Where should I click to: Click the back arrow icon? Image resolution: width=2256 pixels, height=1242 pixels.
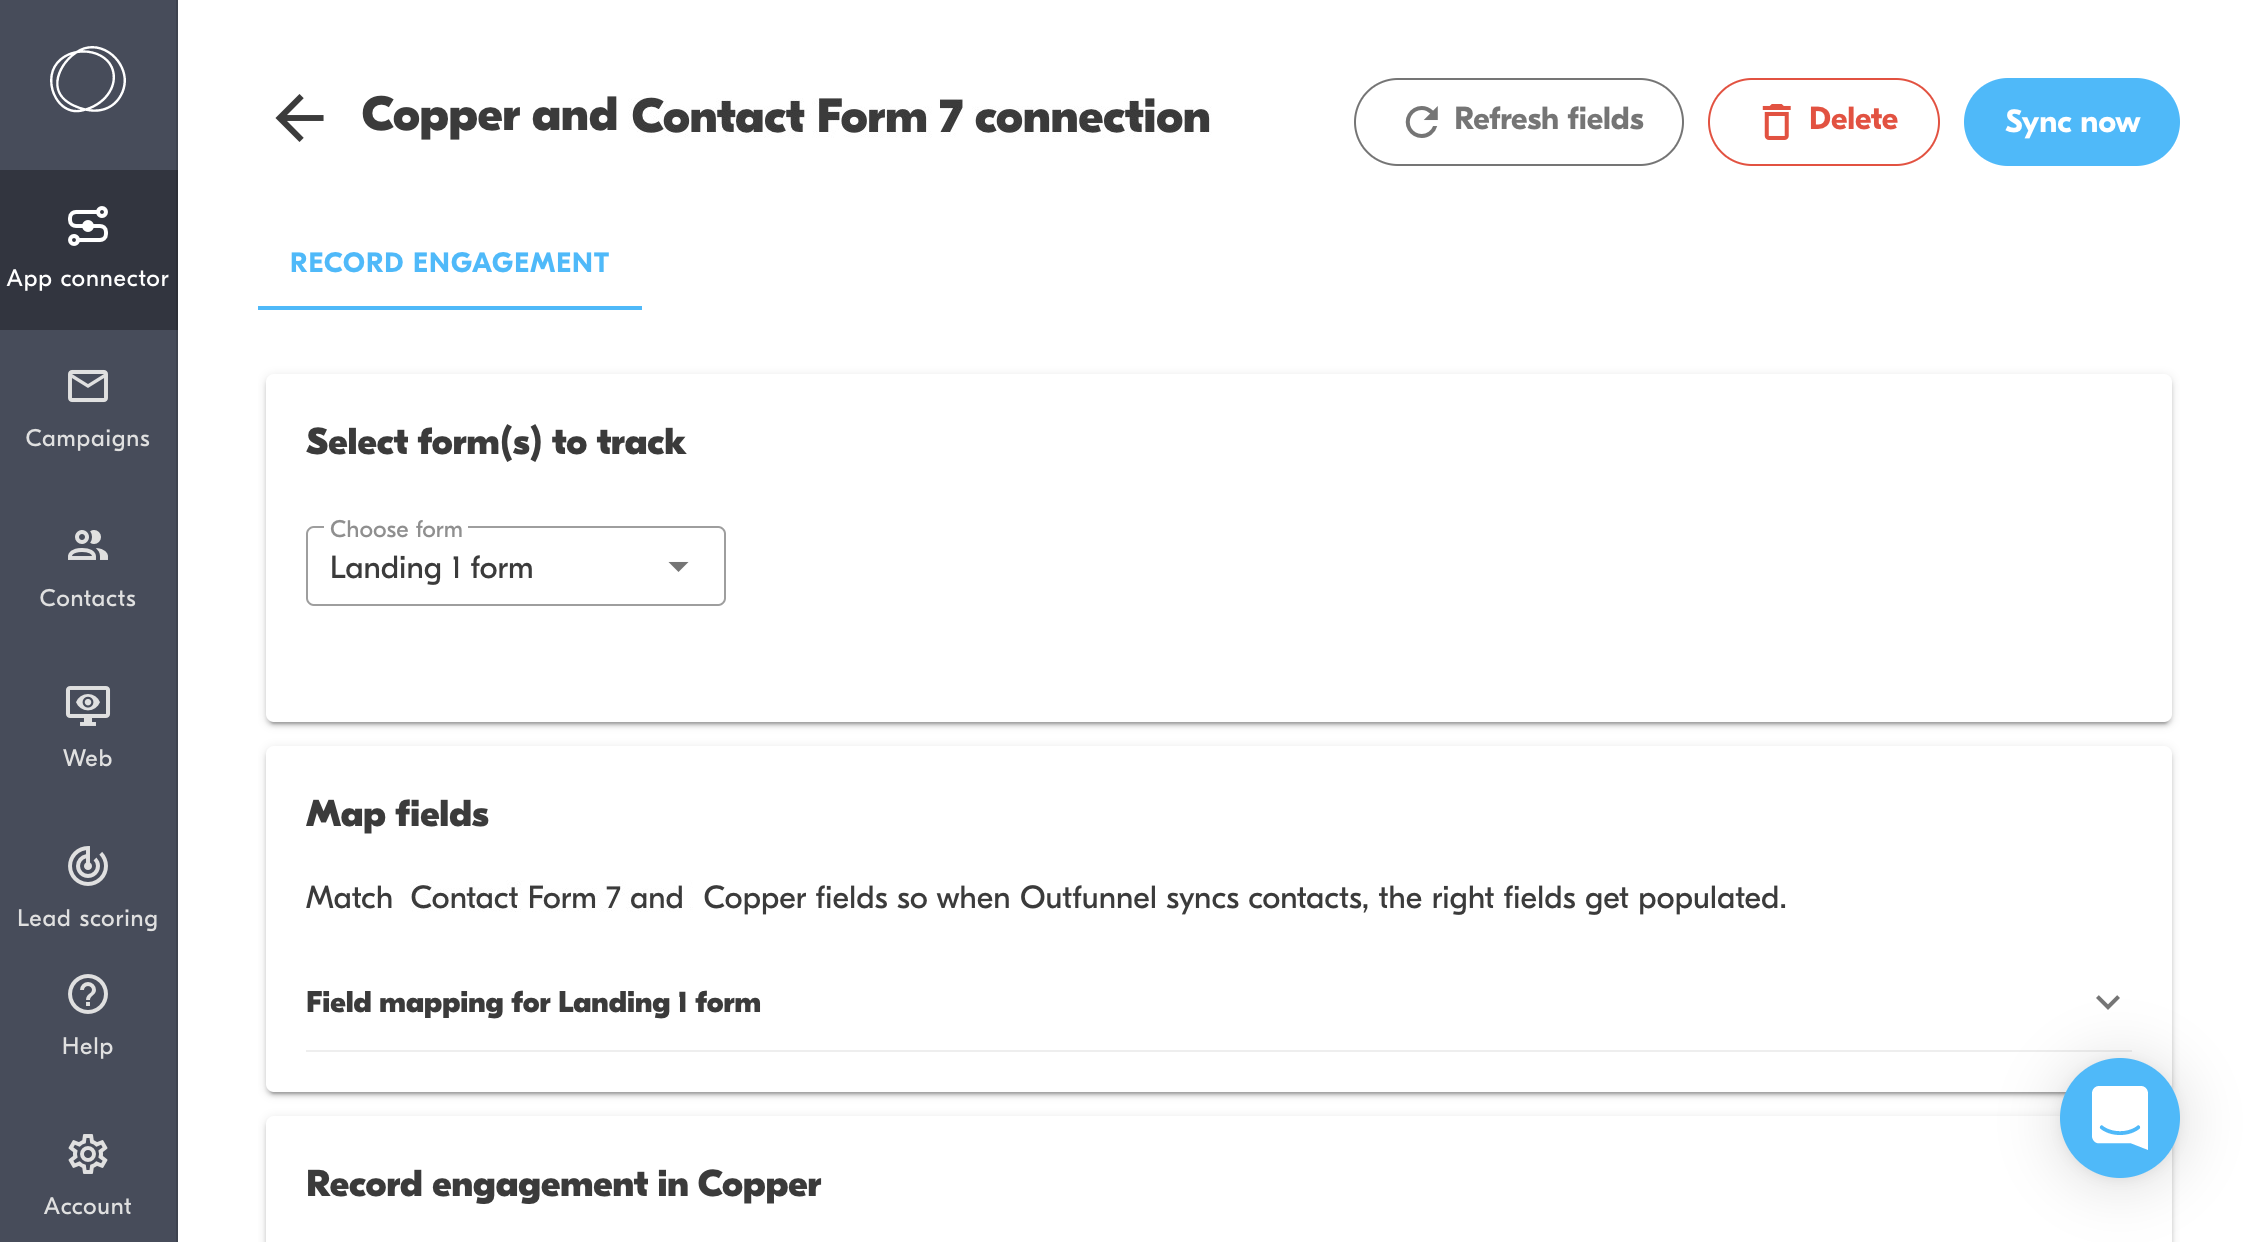[300, 118]
